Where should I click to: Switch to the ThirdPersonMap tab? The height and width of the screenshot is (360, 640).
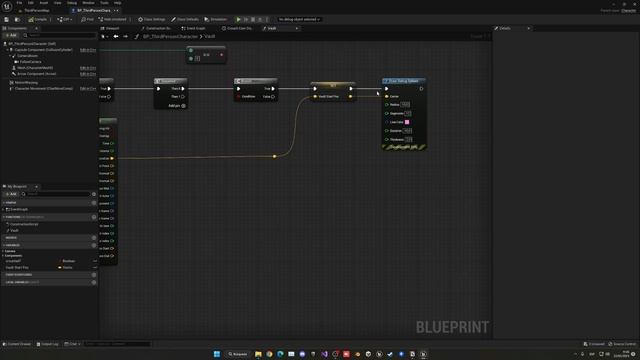(x=36, y=11)
